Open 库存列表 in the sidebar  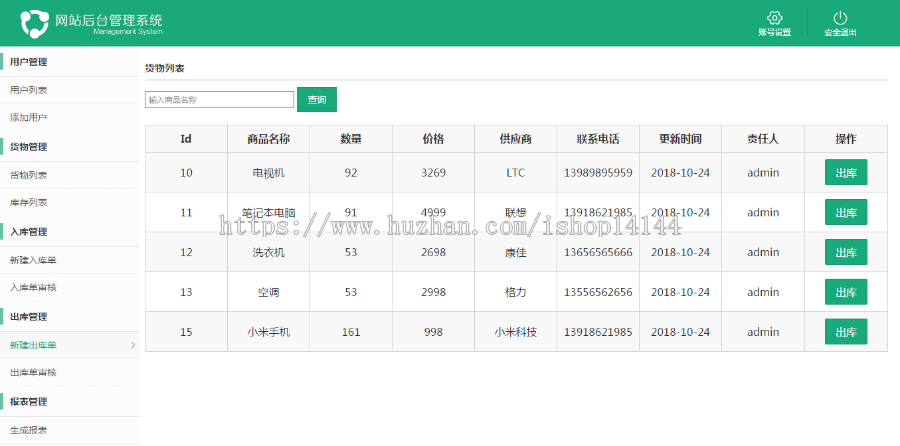pyautogui.click(x=29, y=203)
